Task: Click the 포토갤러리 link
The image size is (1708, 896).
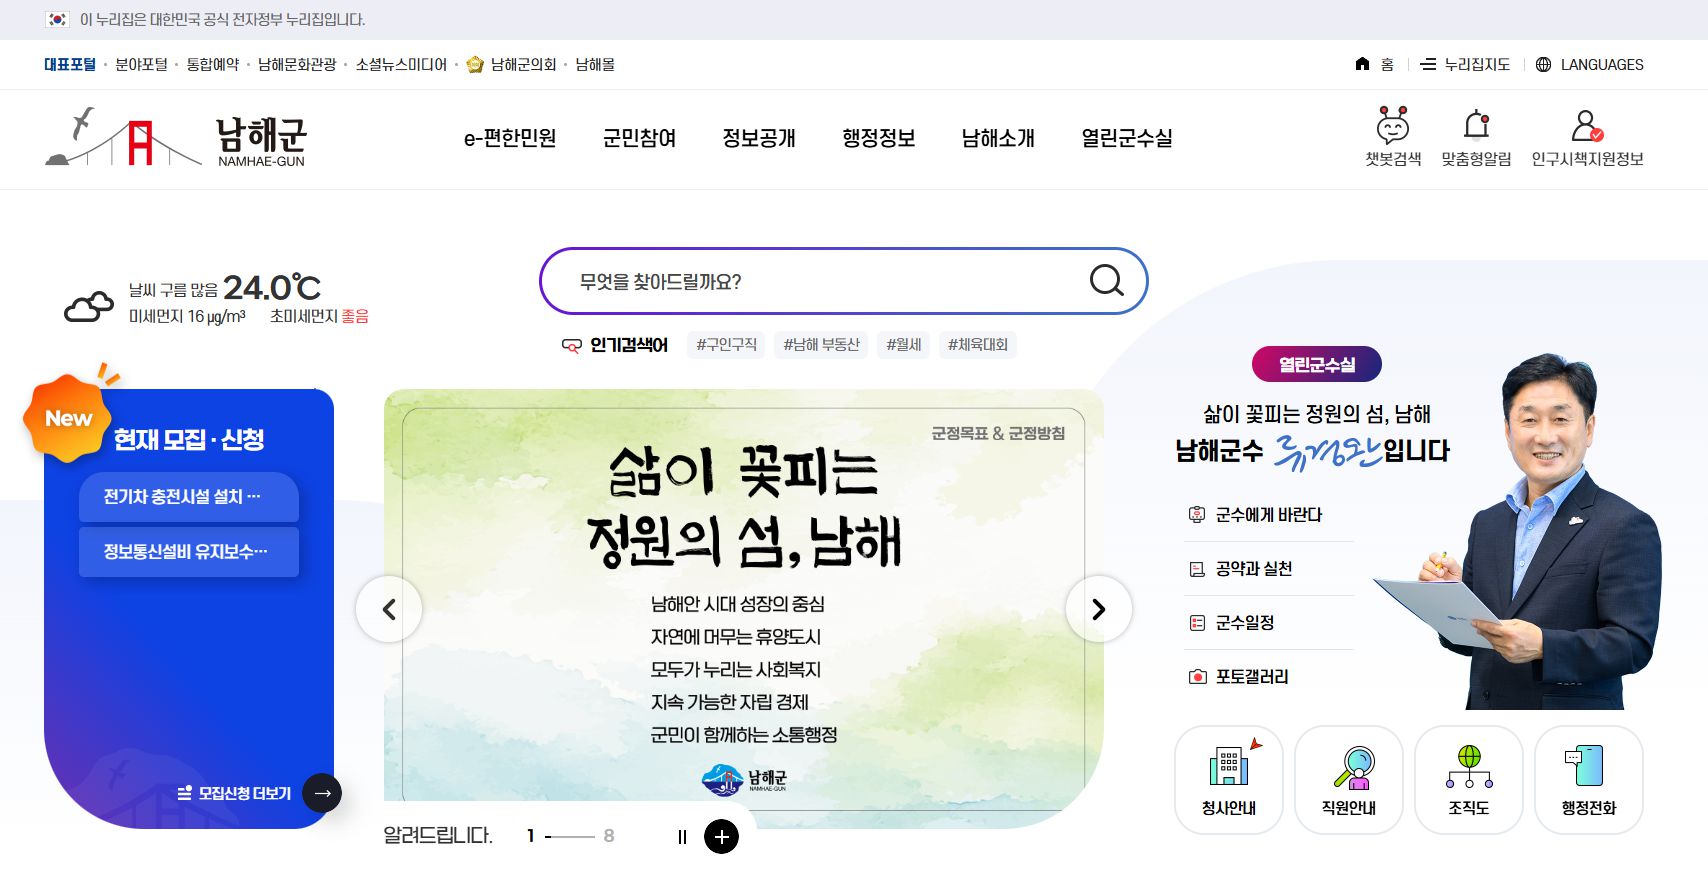Action: (x=1252, y=677)
